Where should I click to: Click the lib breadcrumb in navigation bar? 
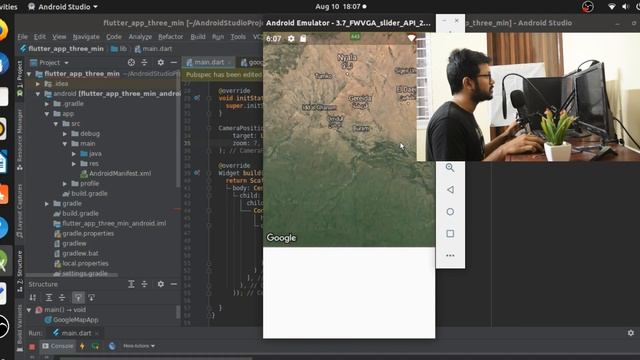click(x=119, y=49)
